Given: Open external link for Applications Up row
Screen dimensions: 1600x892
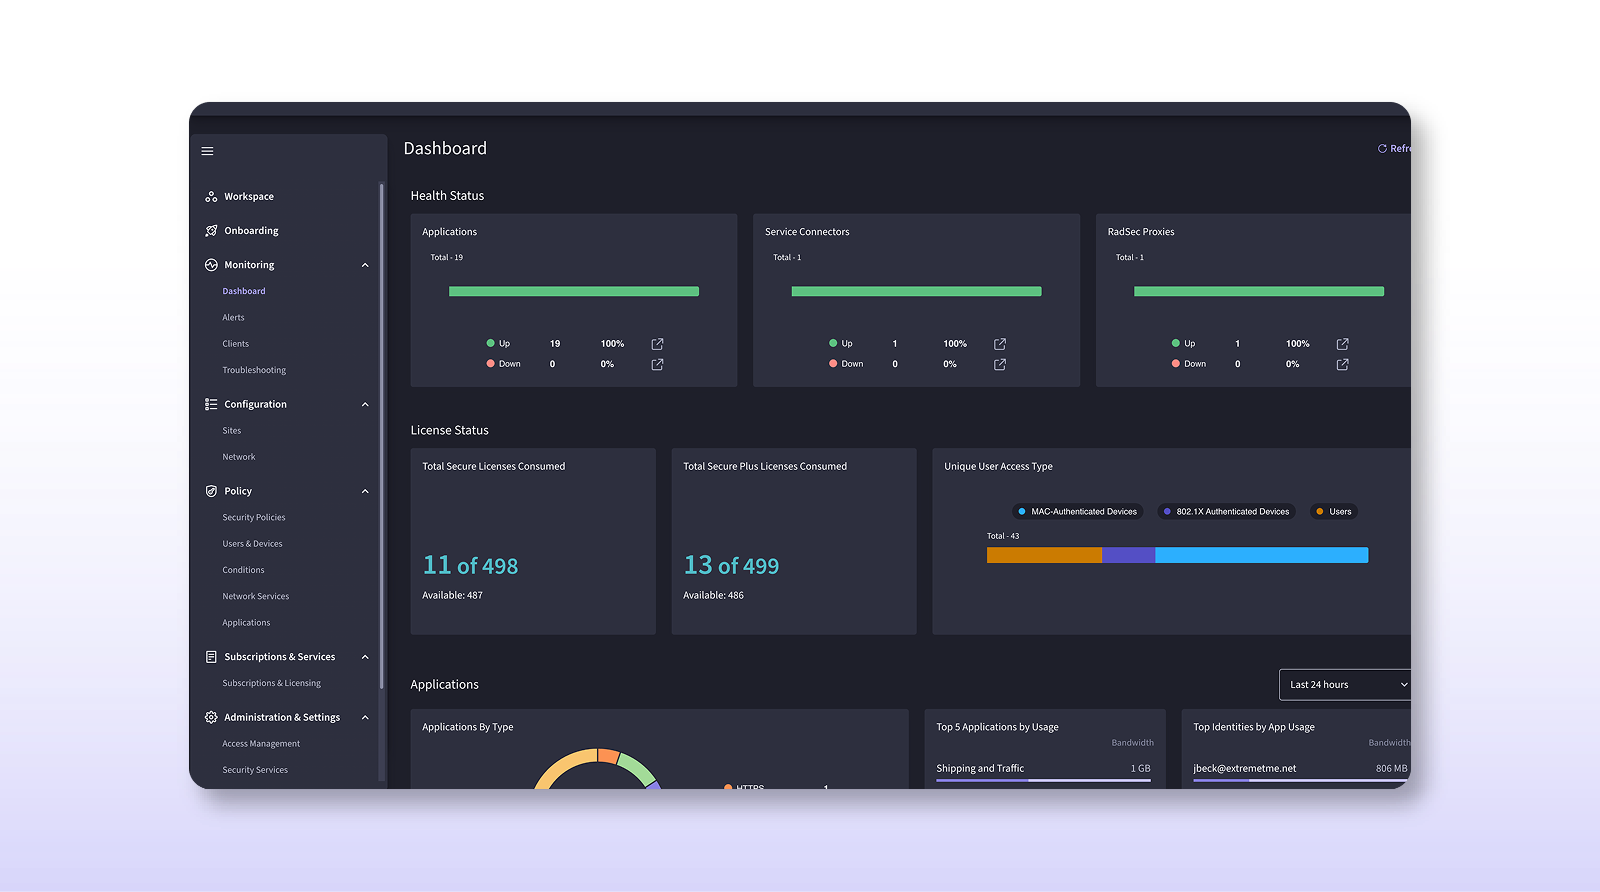Looking at the screenshot, I should pos(657,344).
